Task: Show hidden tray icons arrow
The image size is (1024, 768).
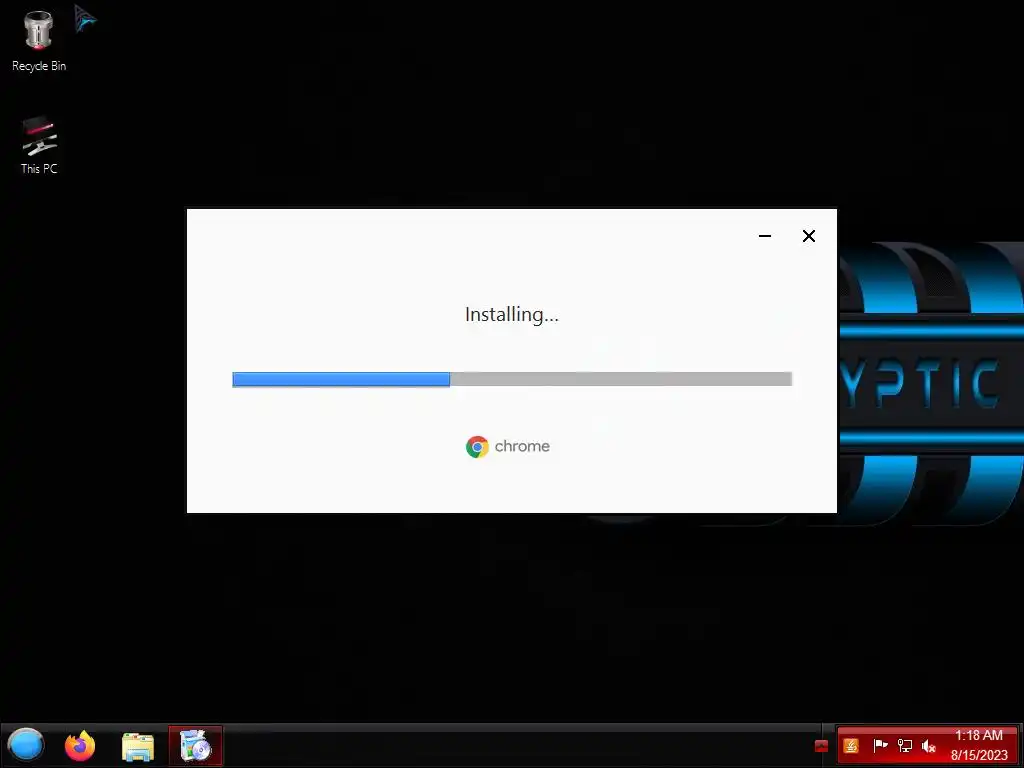Action: (822, 746)
